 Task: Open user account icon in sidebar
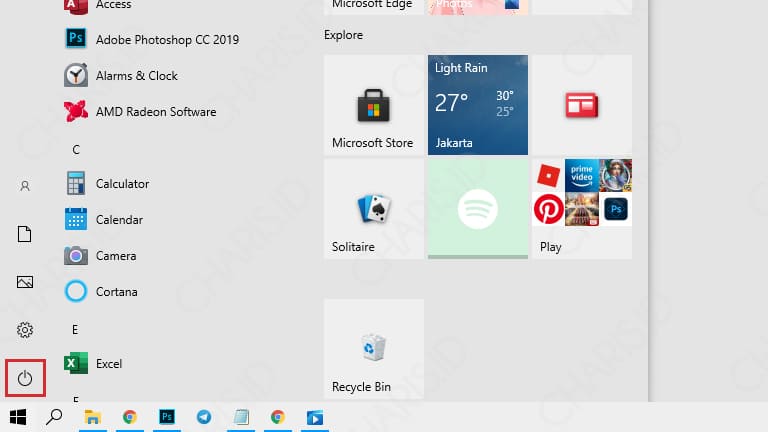25,186
